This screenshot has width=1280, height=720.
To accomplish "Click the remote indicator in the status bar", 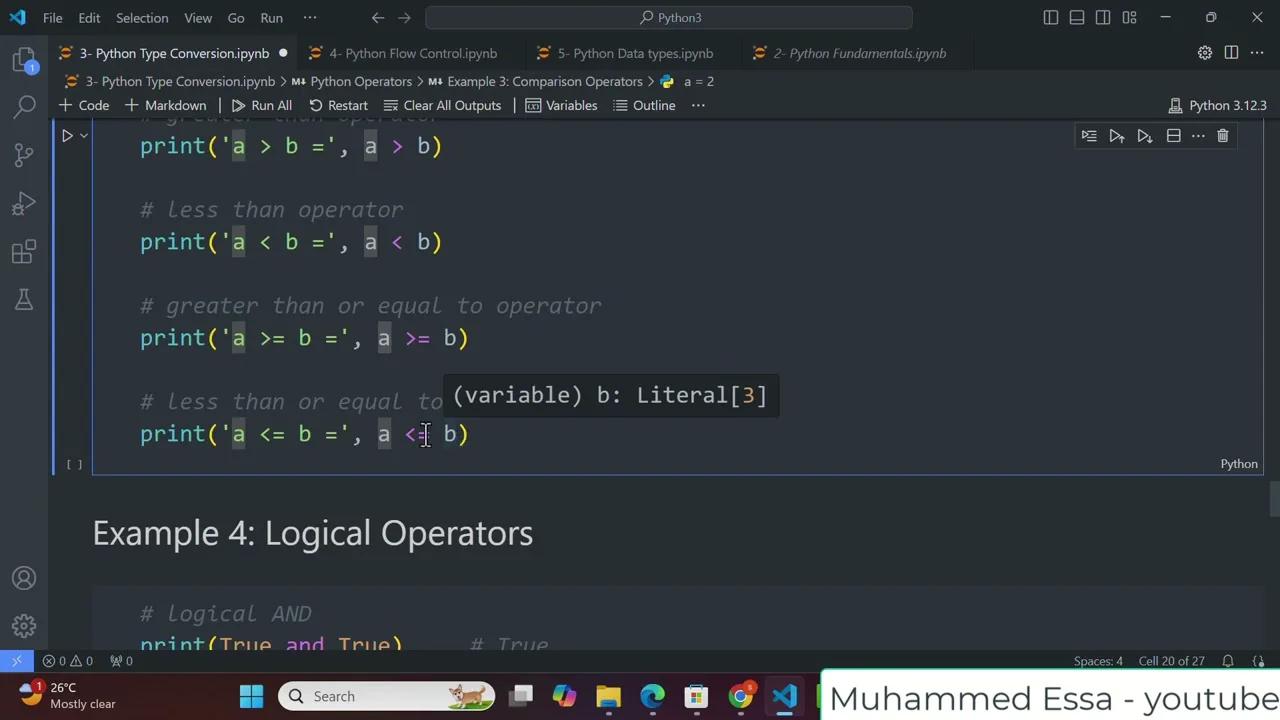I will click(16, 660).
